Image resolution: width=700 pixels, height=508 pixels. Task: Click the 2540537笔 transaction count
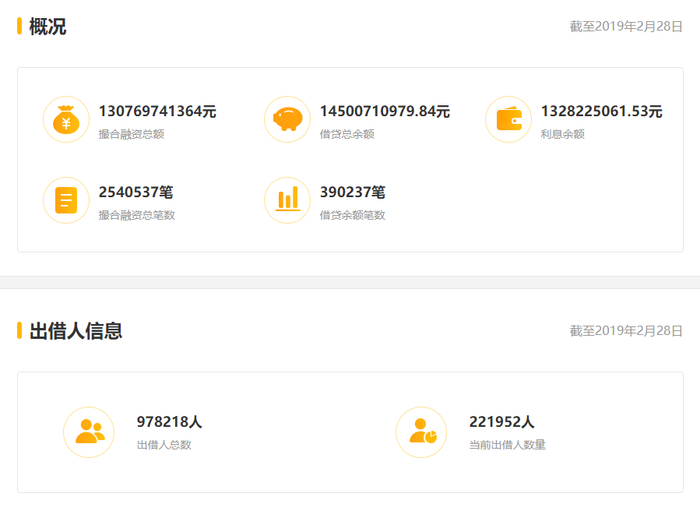pos(136,192)
